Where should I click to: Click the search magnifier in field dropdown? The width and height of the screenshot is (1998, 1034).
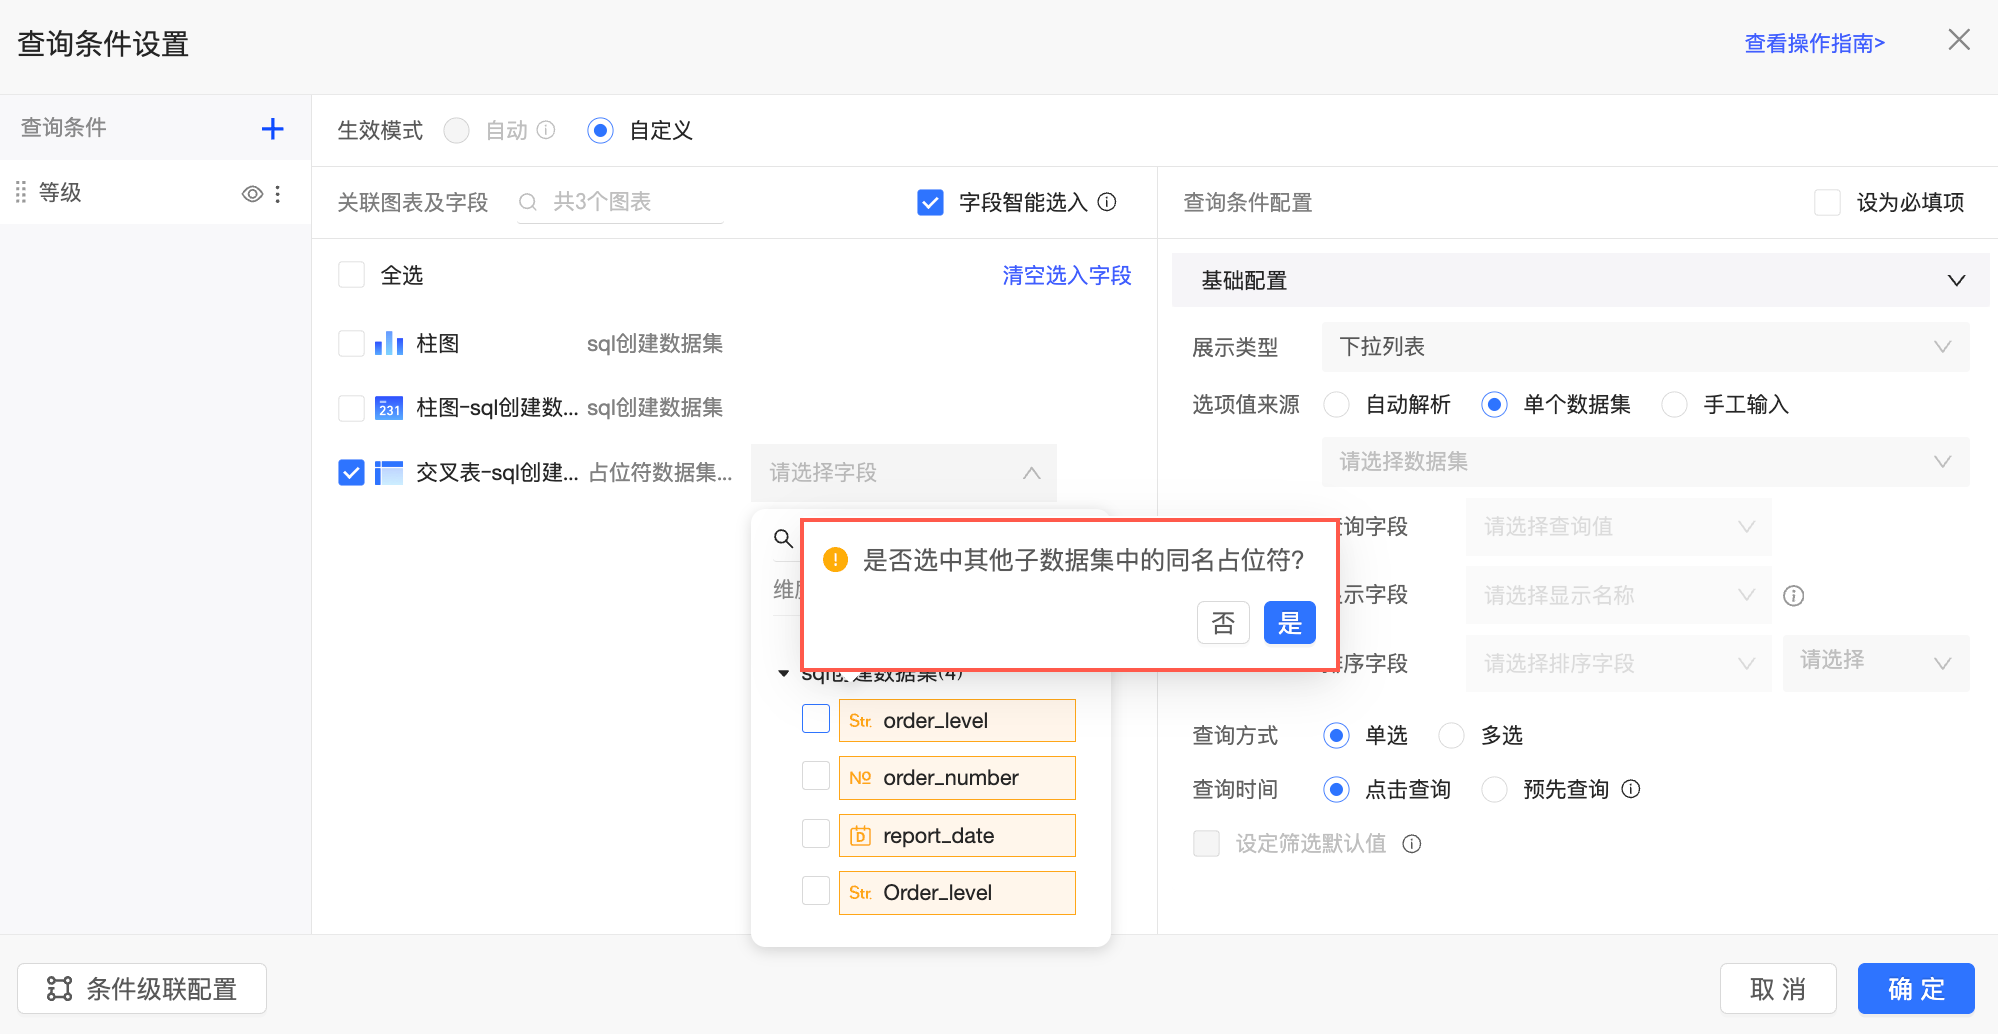point(783,538)
